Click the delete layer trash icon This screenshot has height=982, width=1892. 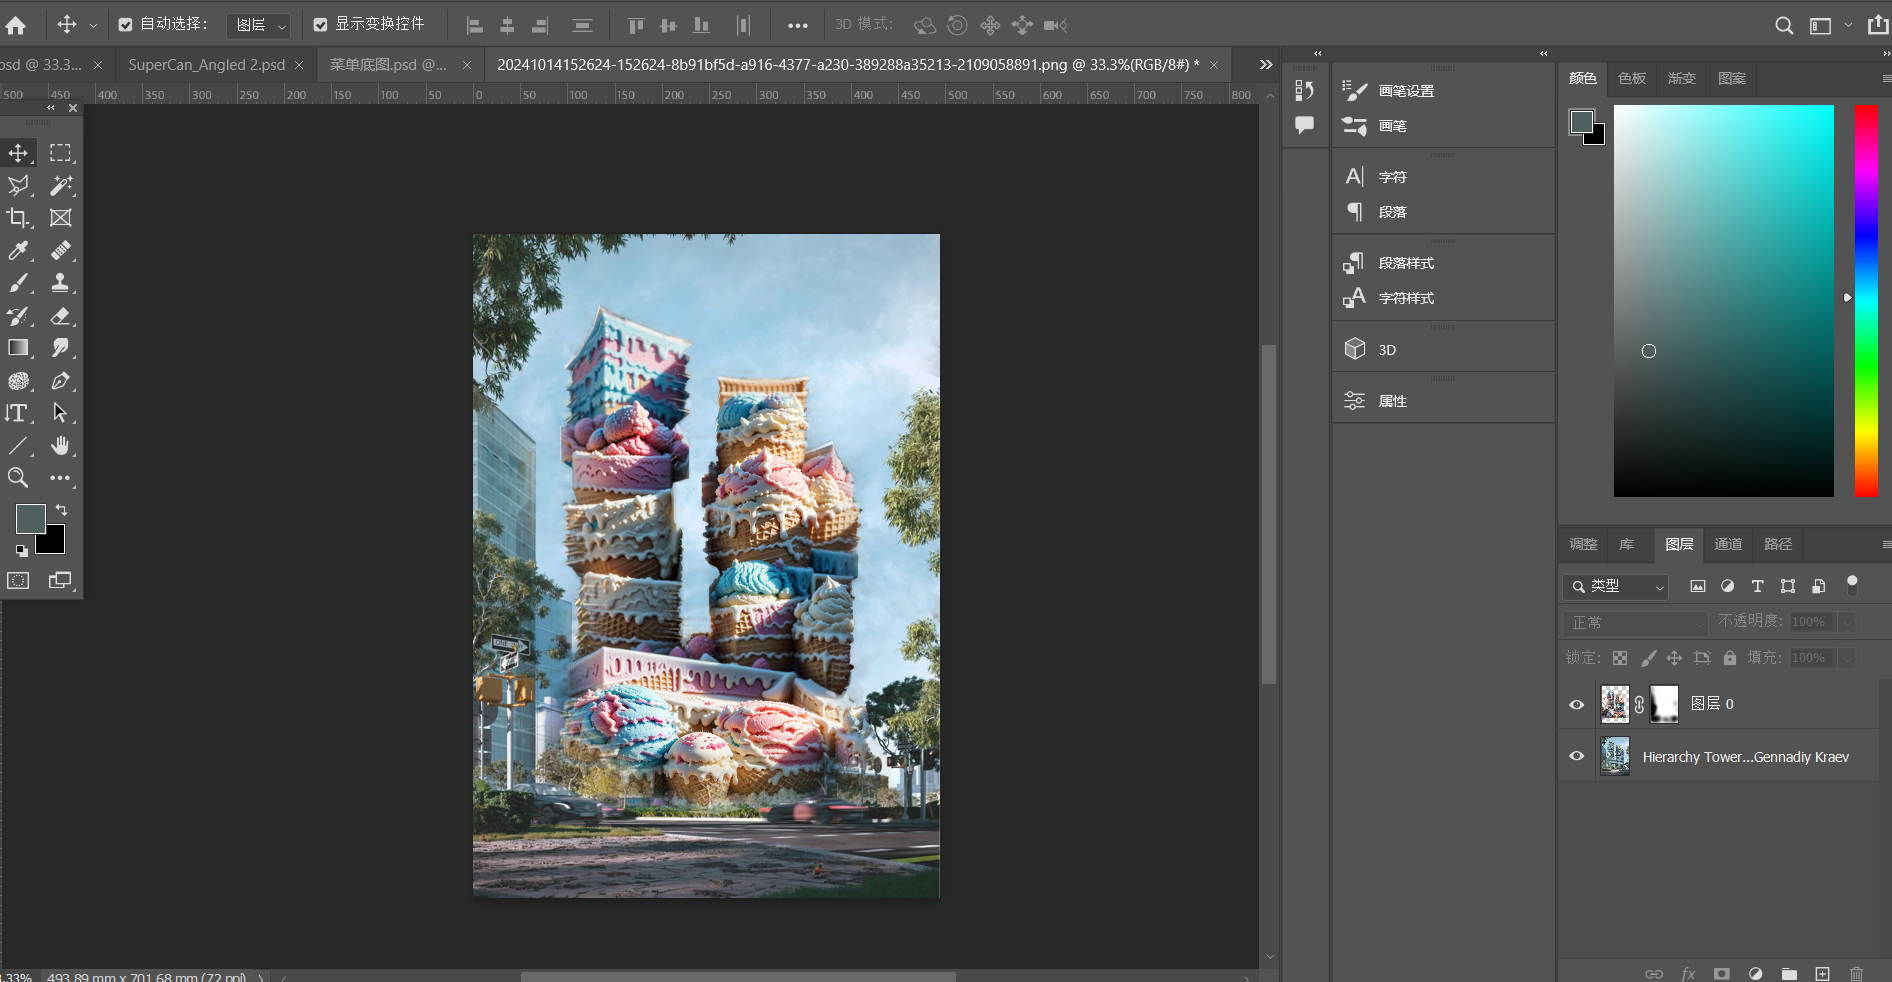pyautogui.click(x=1856, y=973)
